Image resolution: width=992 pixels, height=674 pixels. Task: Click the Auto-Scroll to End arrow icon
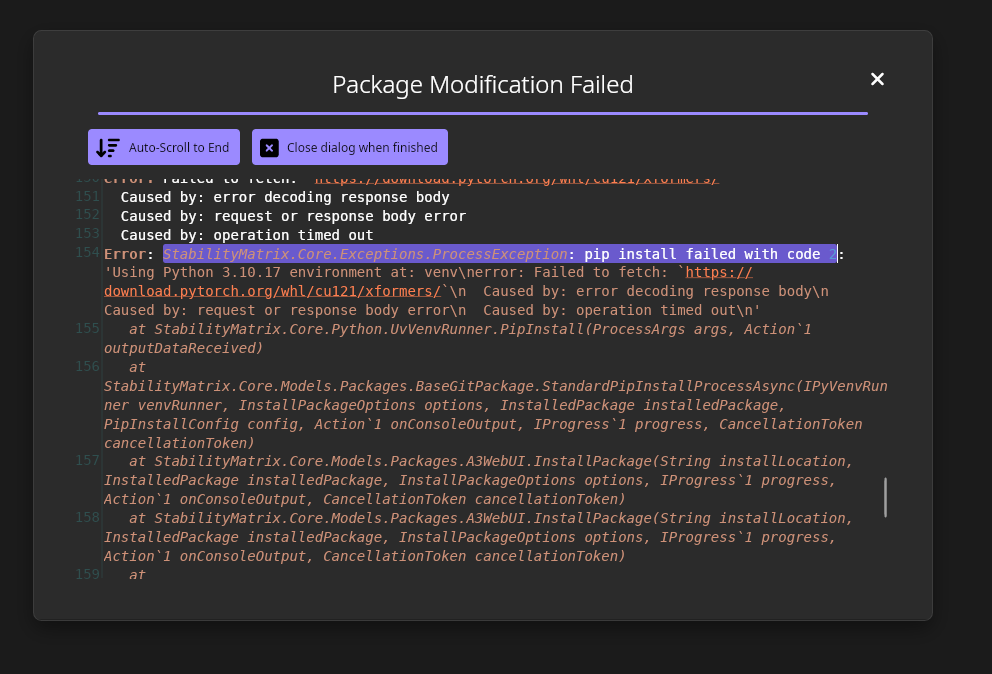pos(108,147)
